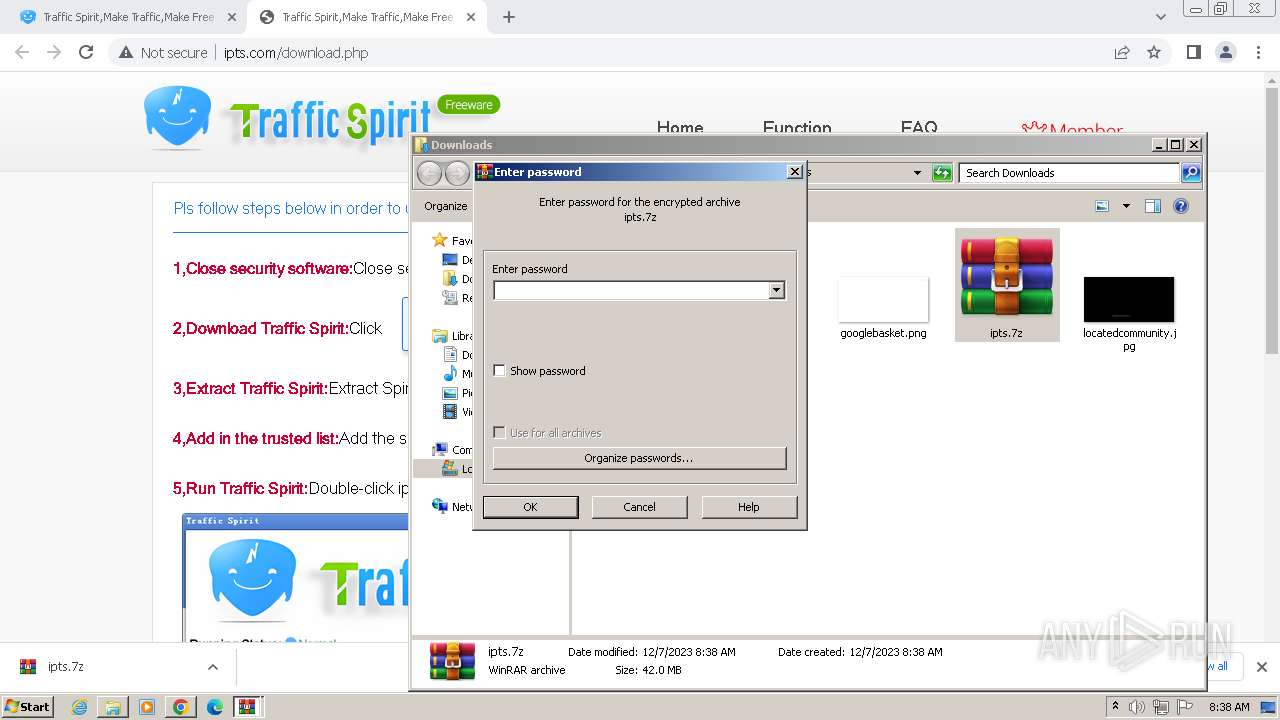Screen dimensions: 1280x720
Task: Toggle the preview pane icon
Action: coord(1153,206)
